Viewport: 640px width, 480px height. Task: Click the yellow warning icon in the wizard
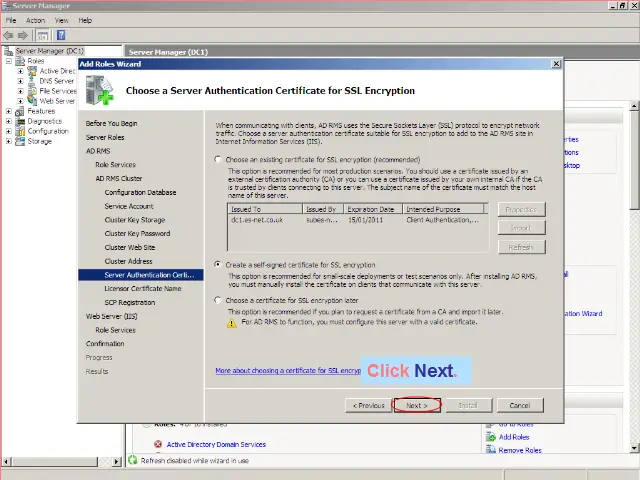[x=231, y=323]
